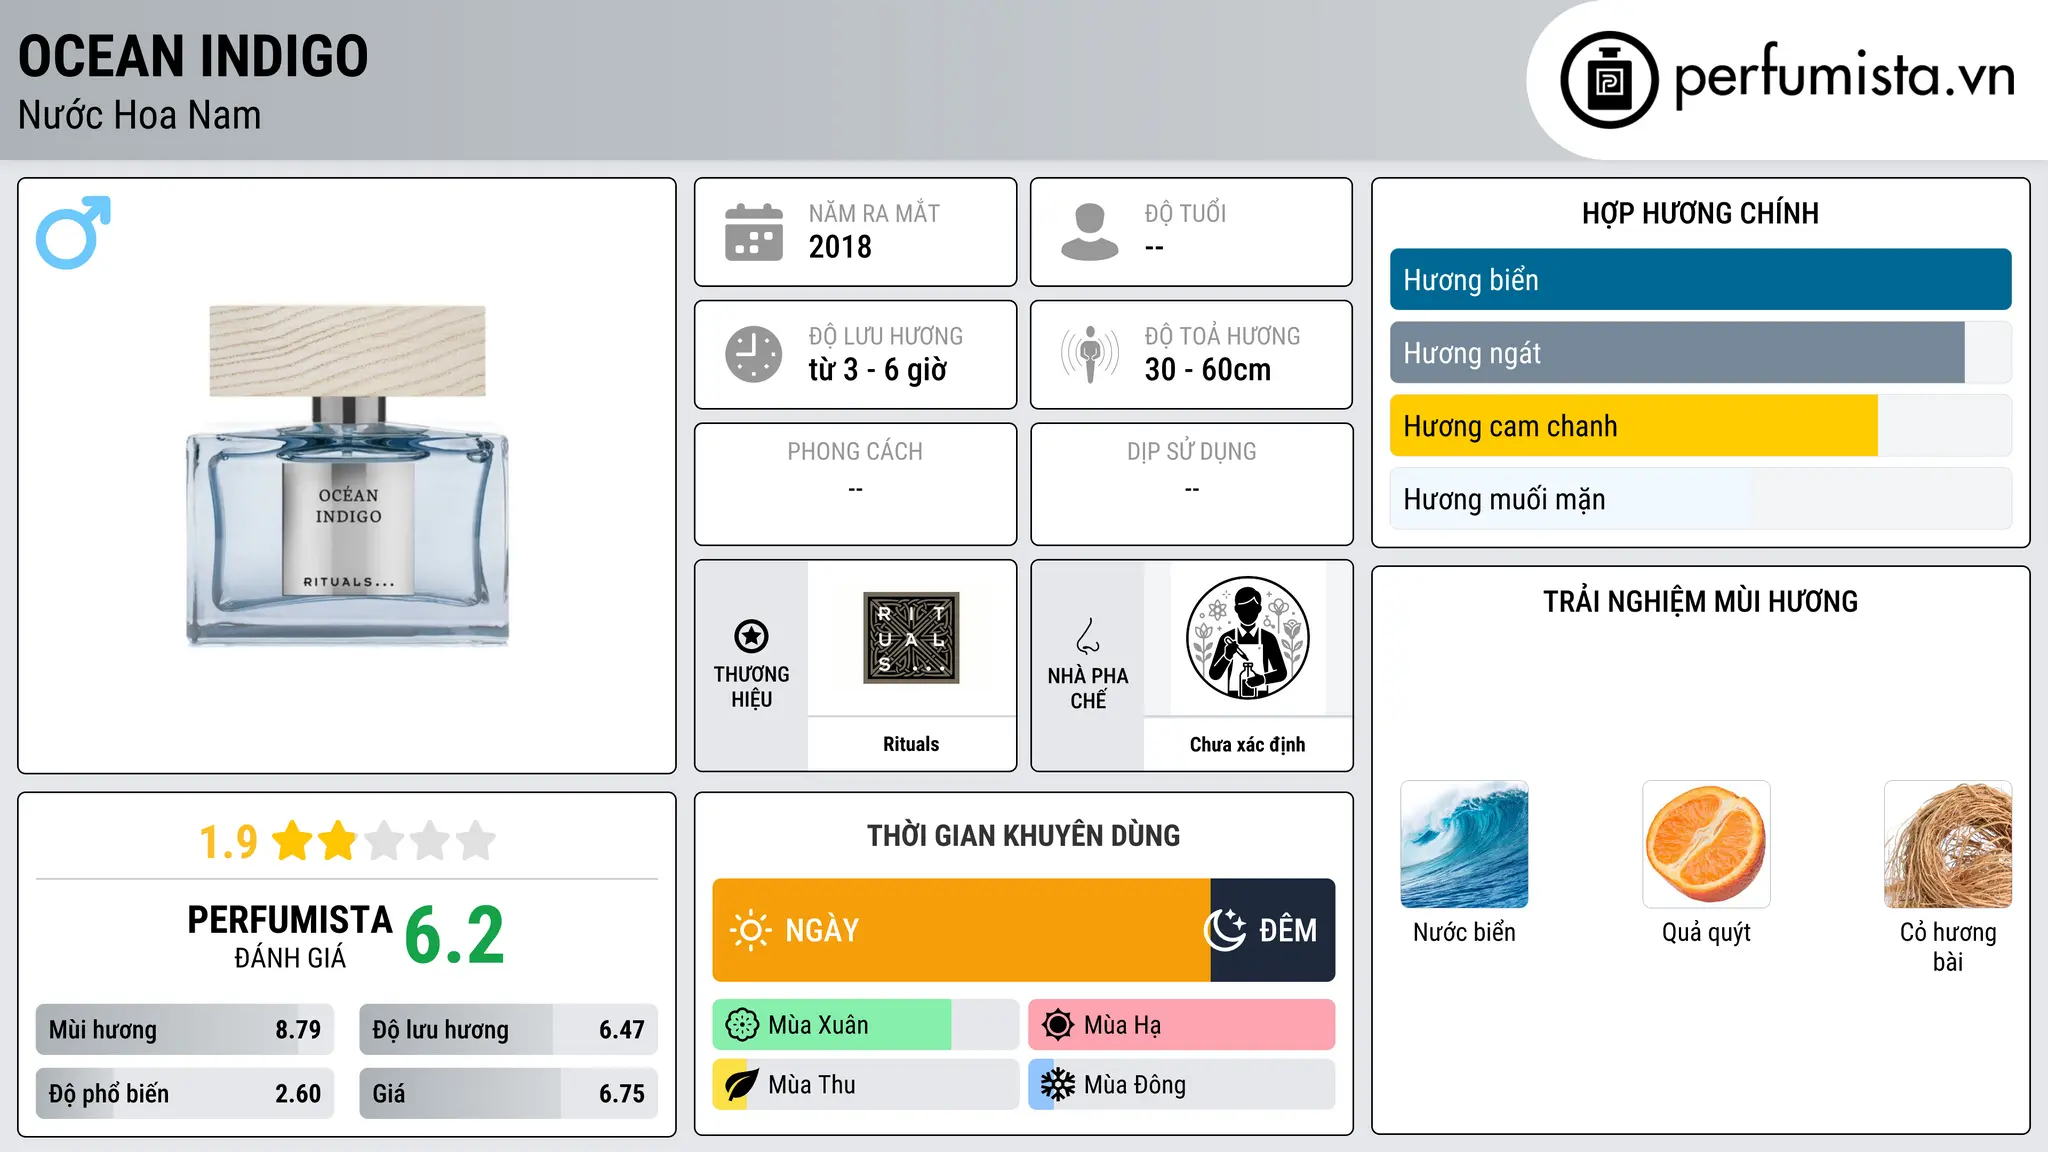2048x1152 pixels.
Task: Click the star badge brand icon
Action: pyautogui.click(x=751, y=636)
